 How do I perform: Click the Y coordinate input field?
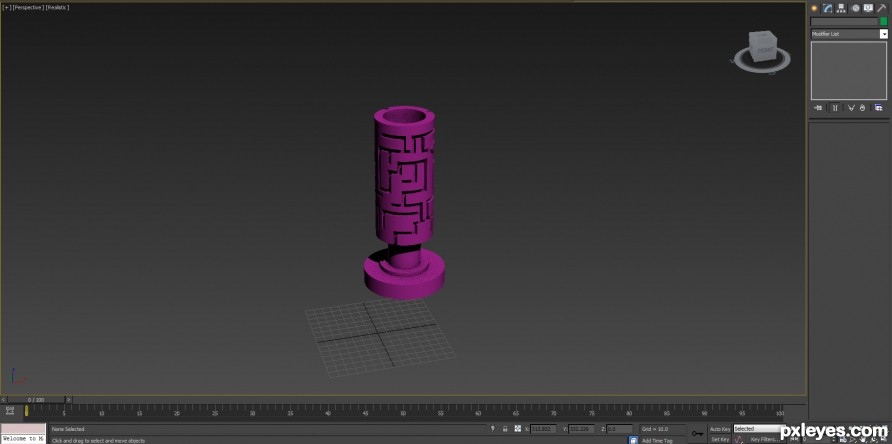(x=581, y=429)
